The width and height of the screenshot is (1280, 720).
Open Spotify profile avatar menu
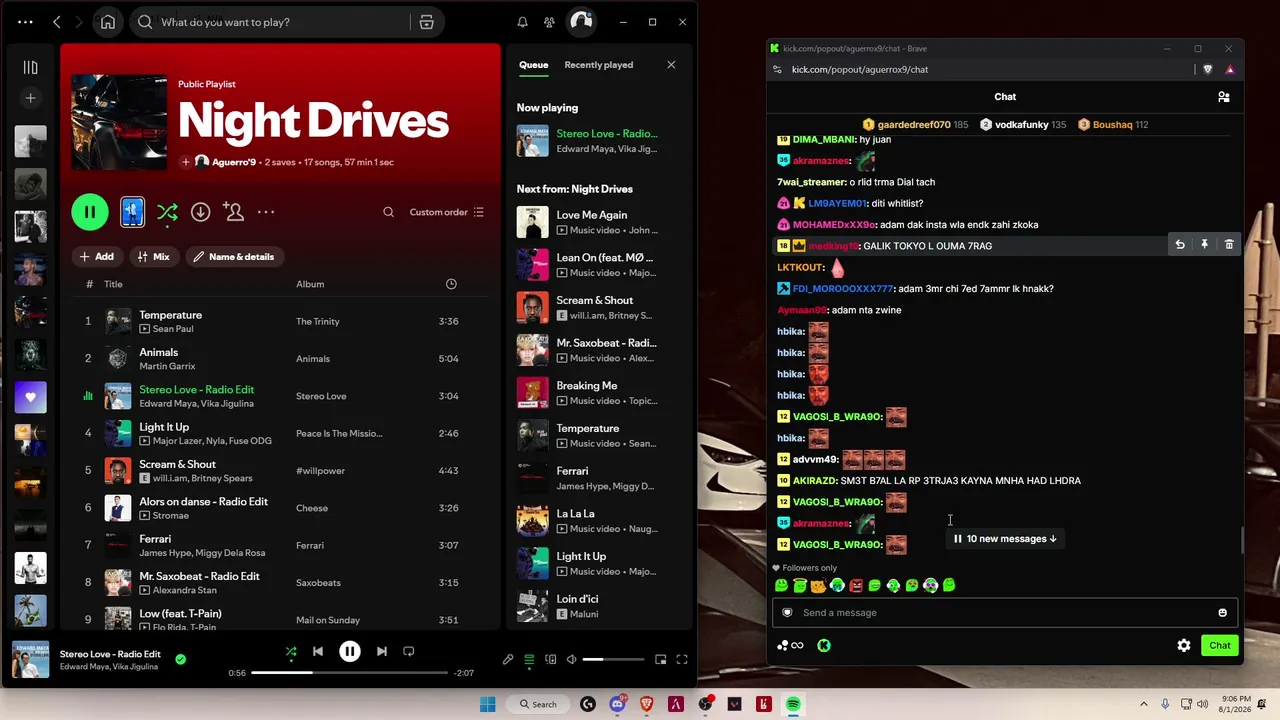581,21
